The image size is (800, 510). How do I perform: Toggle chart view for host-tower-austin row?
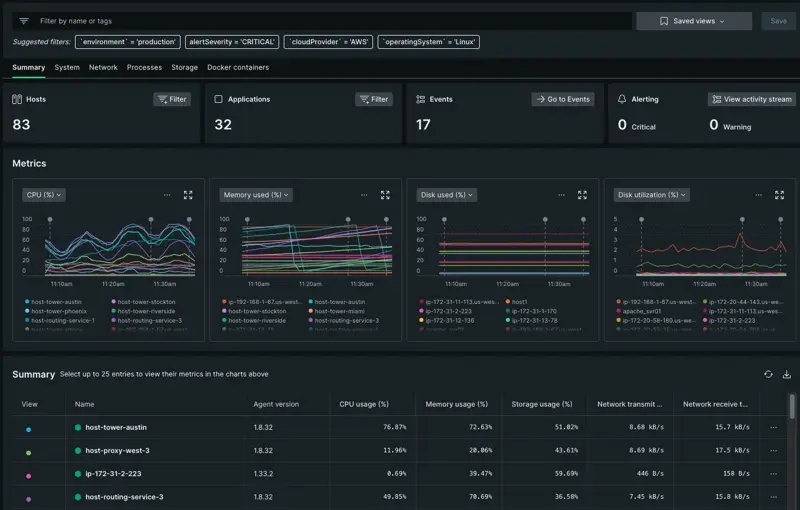[x=29, y=428]
